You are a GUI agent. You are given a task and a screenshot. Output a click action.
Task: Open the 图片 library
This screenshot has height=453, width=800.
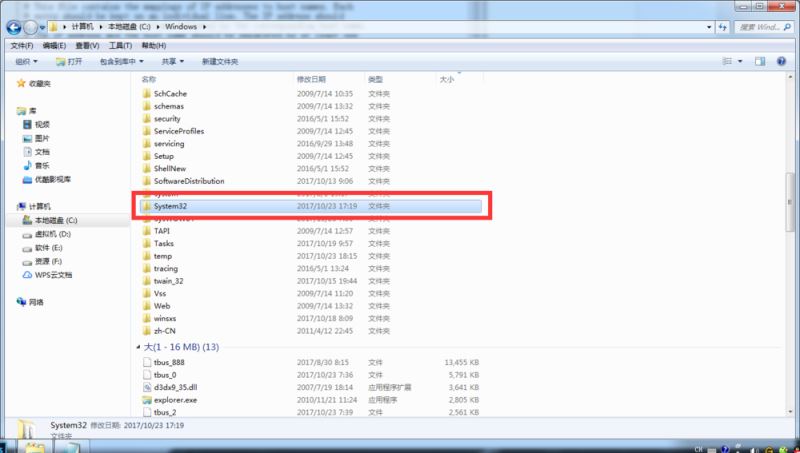pos(42,138)
